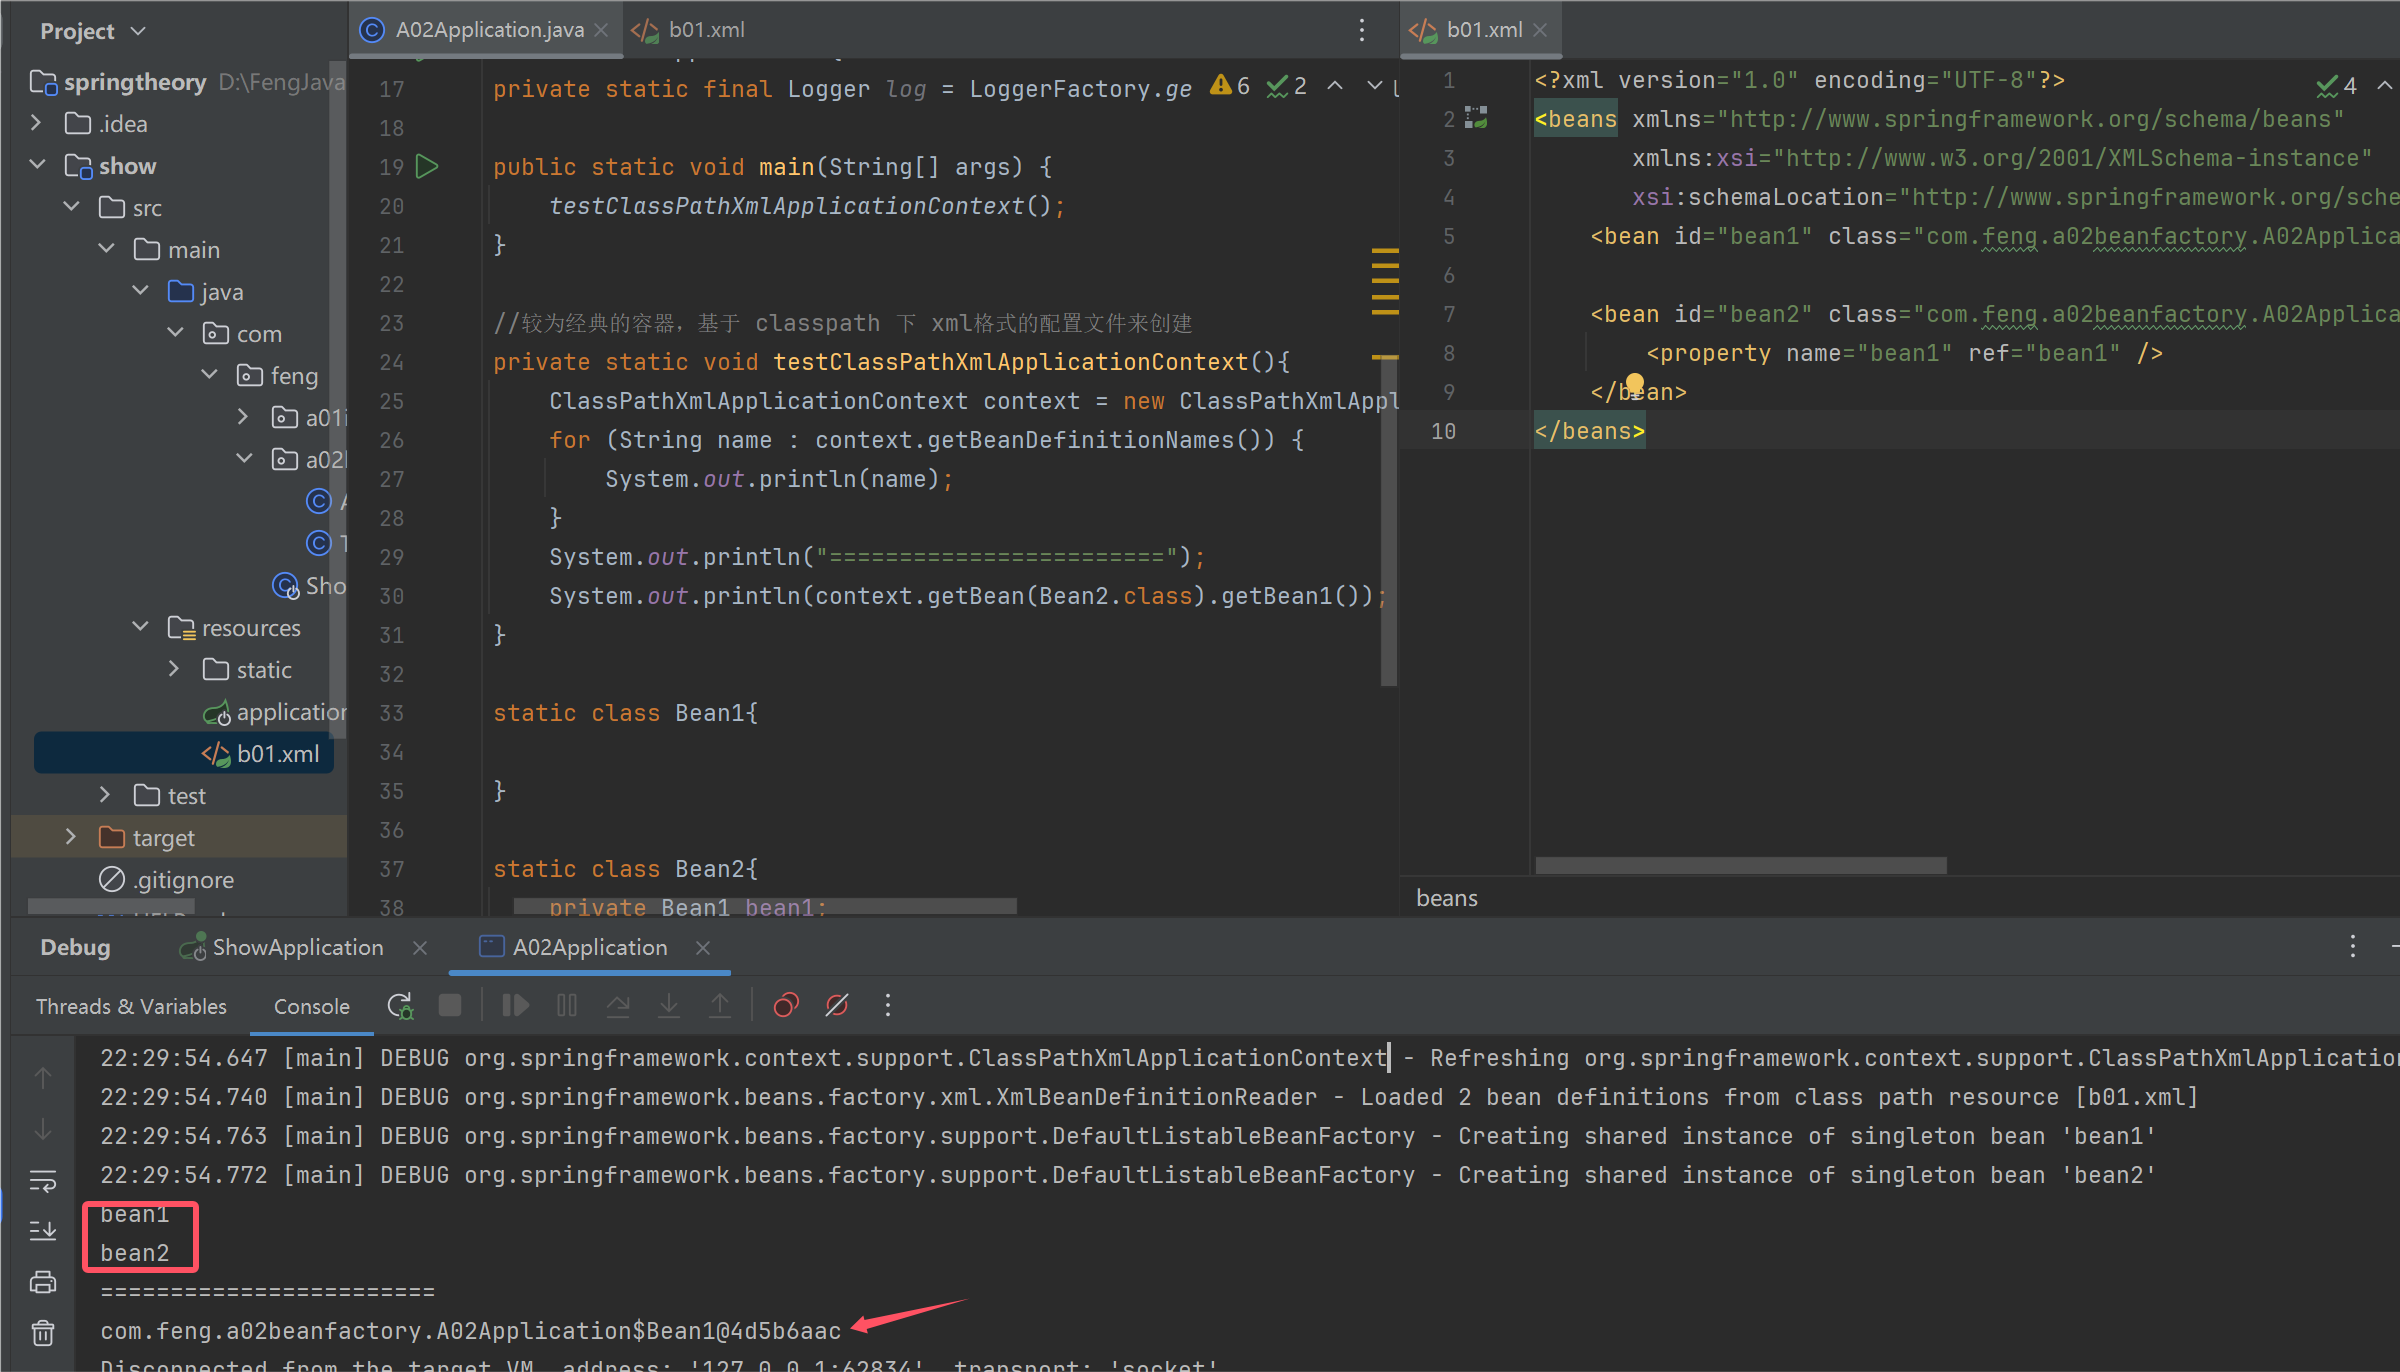This screenshot has width=2400, height=1372.
Task: Go to next highlighted problem in Java editor
Action: point(1375,87)
